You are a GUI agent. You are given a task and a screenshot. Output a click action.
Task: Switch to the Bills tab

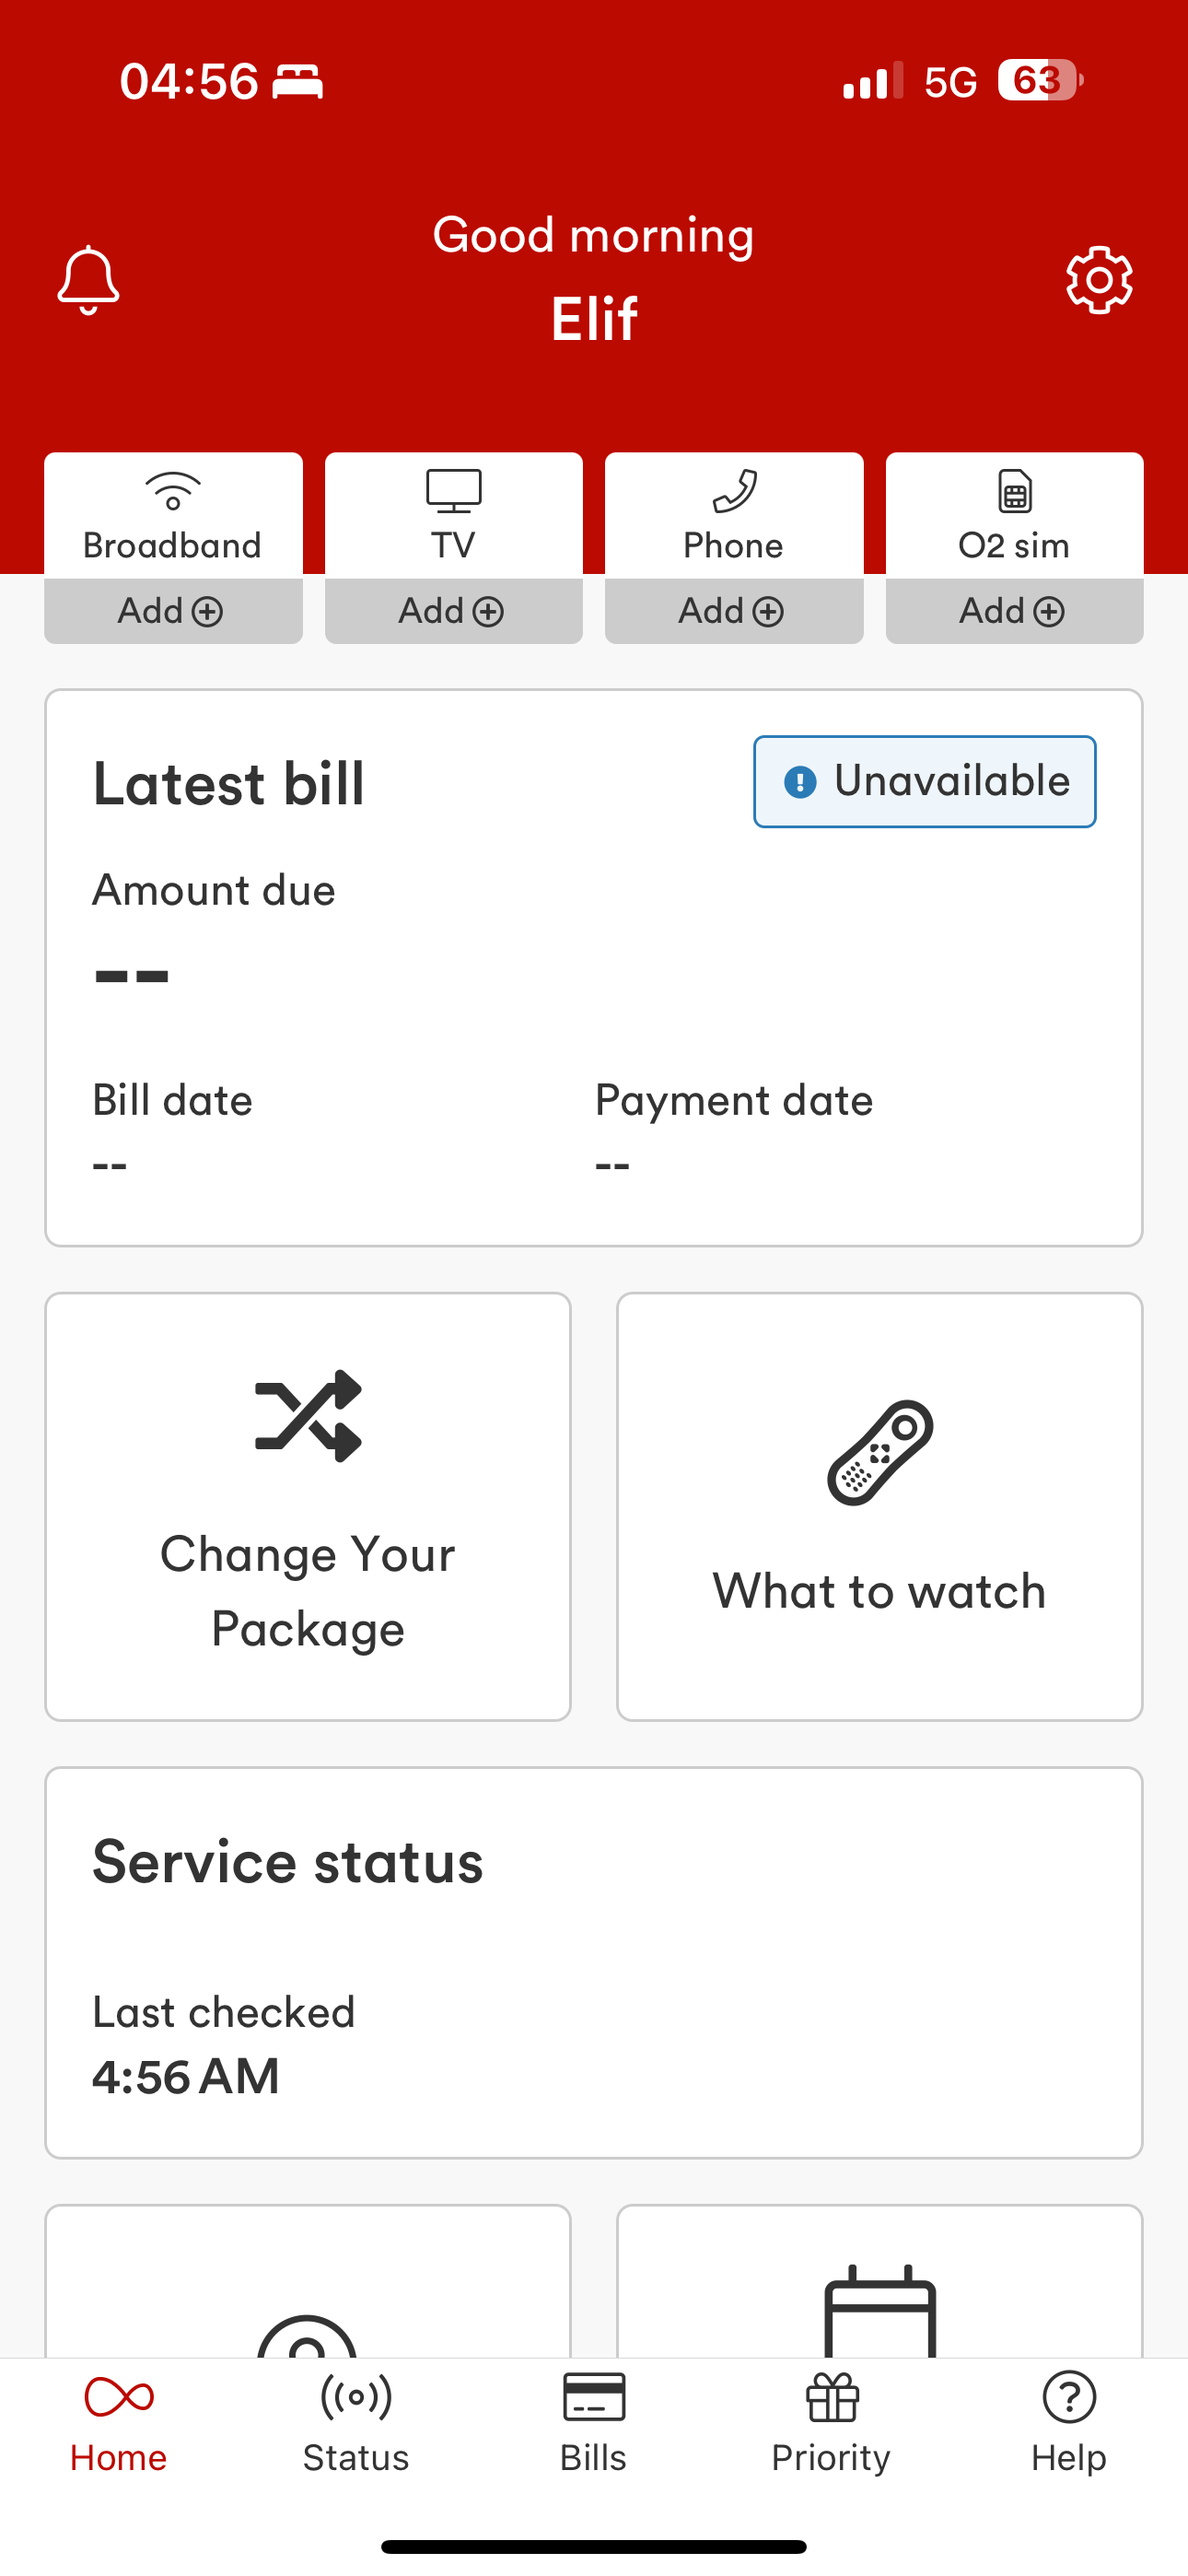pos(594,2422)
